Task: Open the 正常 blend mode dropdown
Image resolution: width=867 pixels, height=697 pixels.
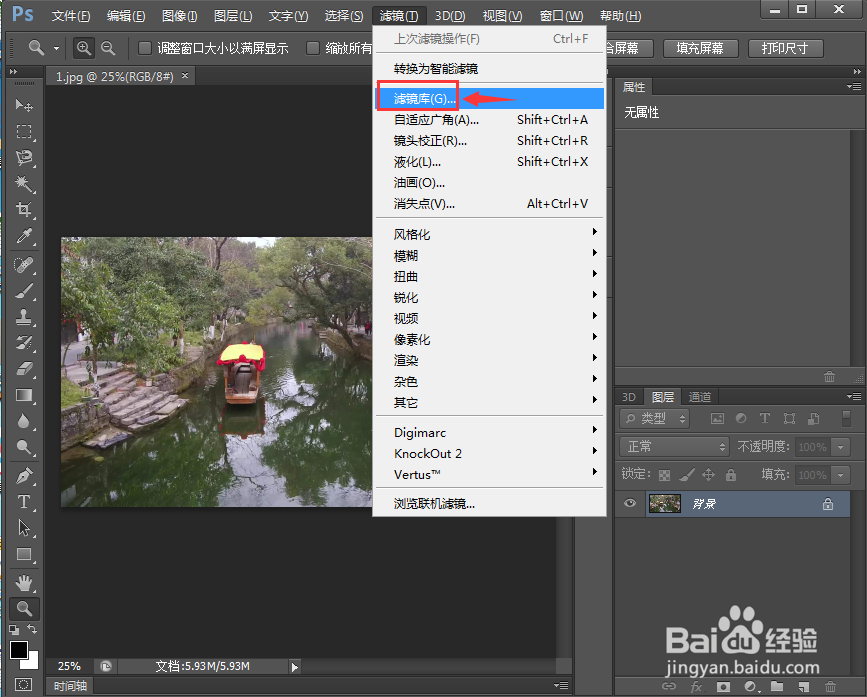Action: (673, 447)
